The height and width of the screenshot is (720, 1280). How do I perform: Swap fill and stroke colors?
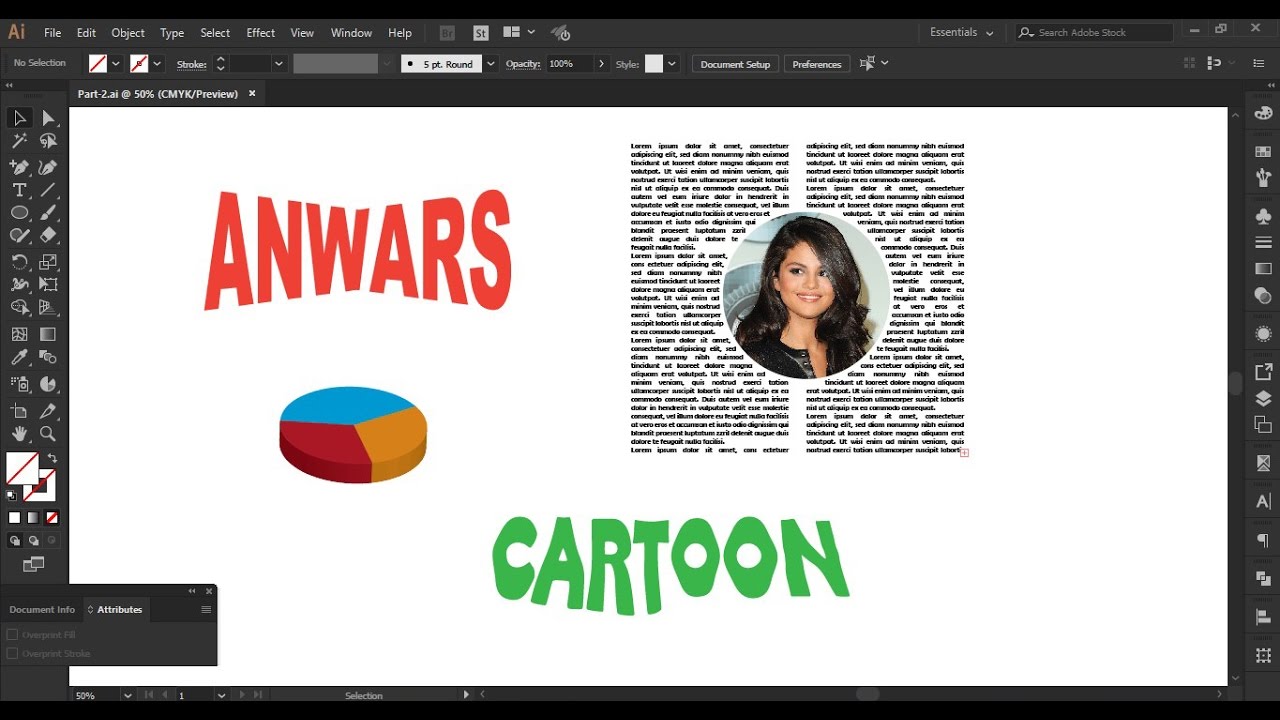point(52,458)
